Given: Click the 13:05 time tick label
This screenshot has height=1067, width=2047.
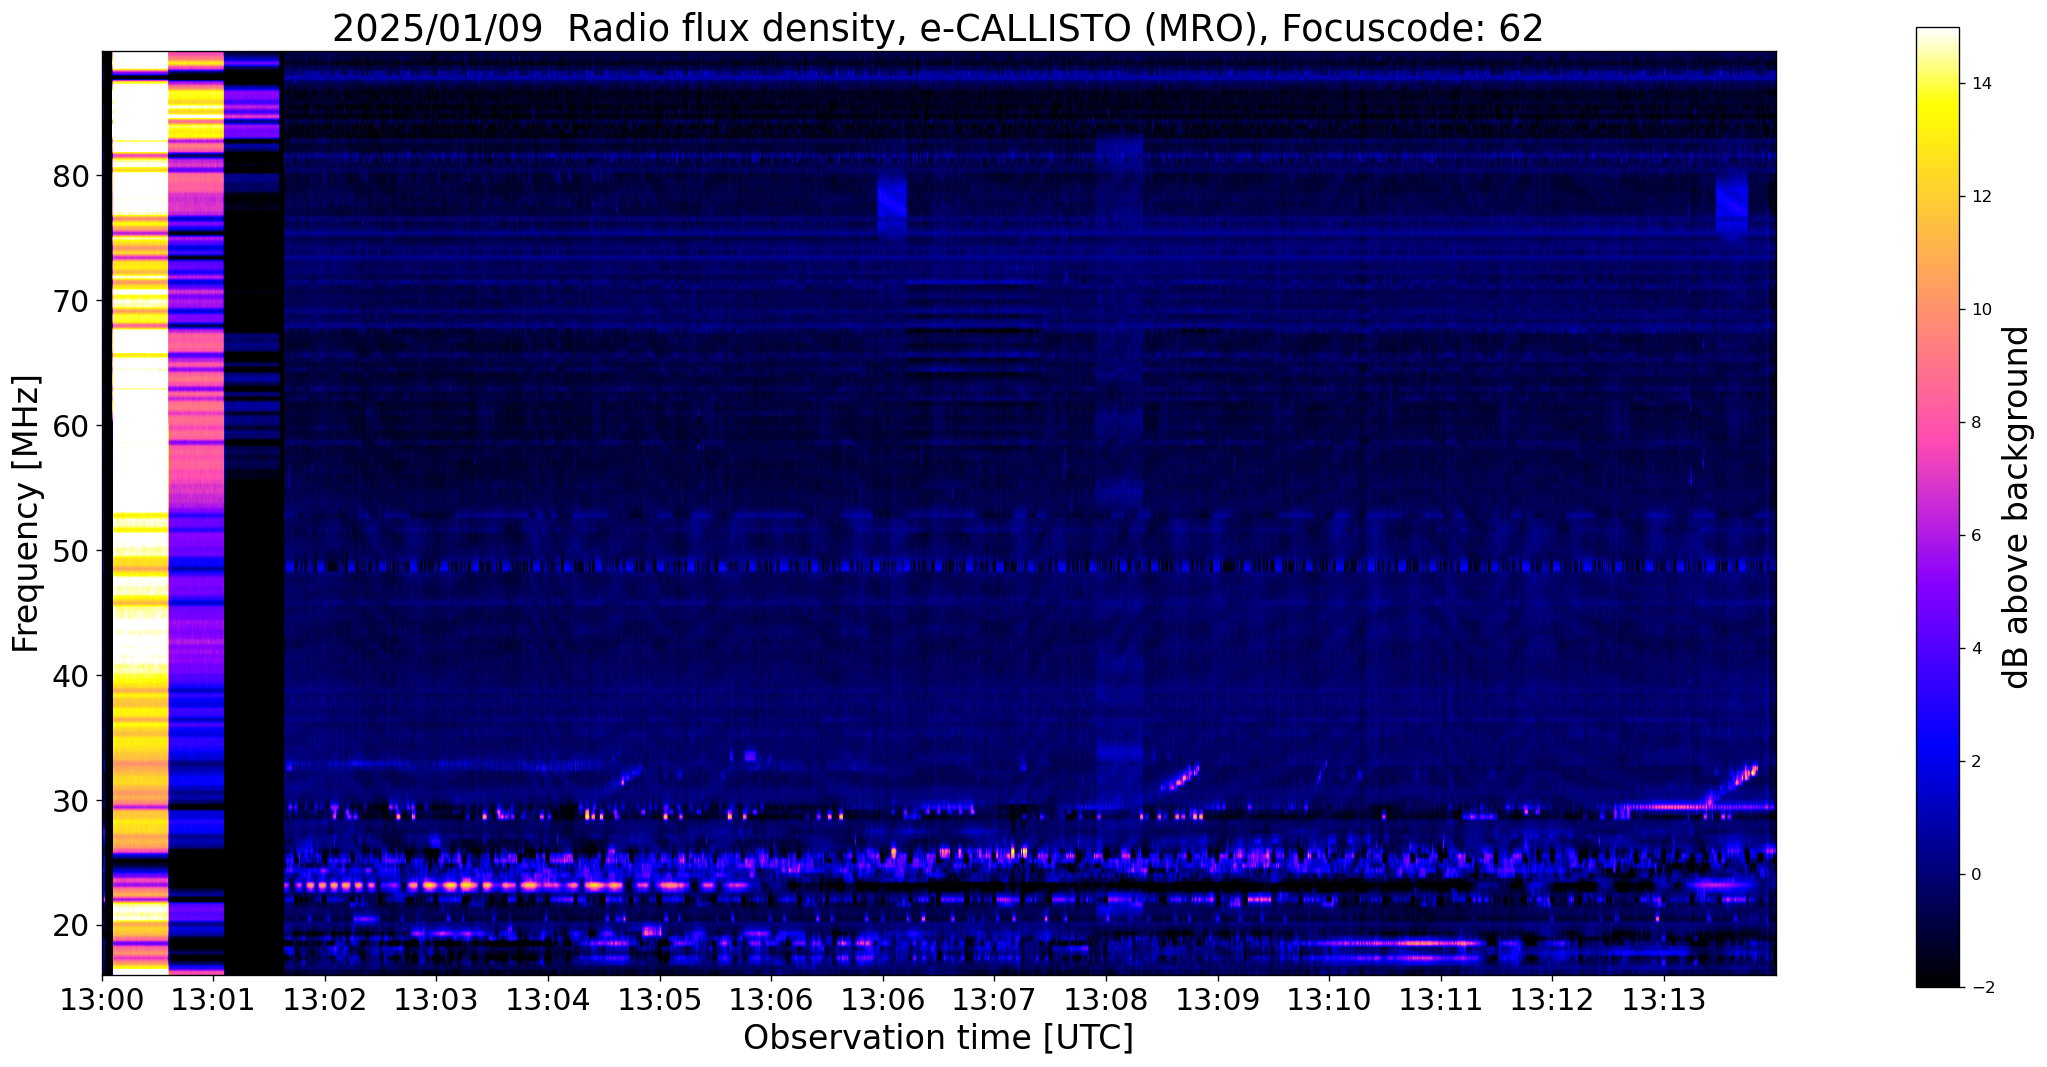Looking at the screenshot, I should click(659, 1000).
